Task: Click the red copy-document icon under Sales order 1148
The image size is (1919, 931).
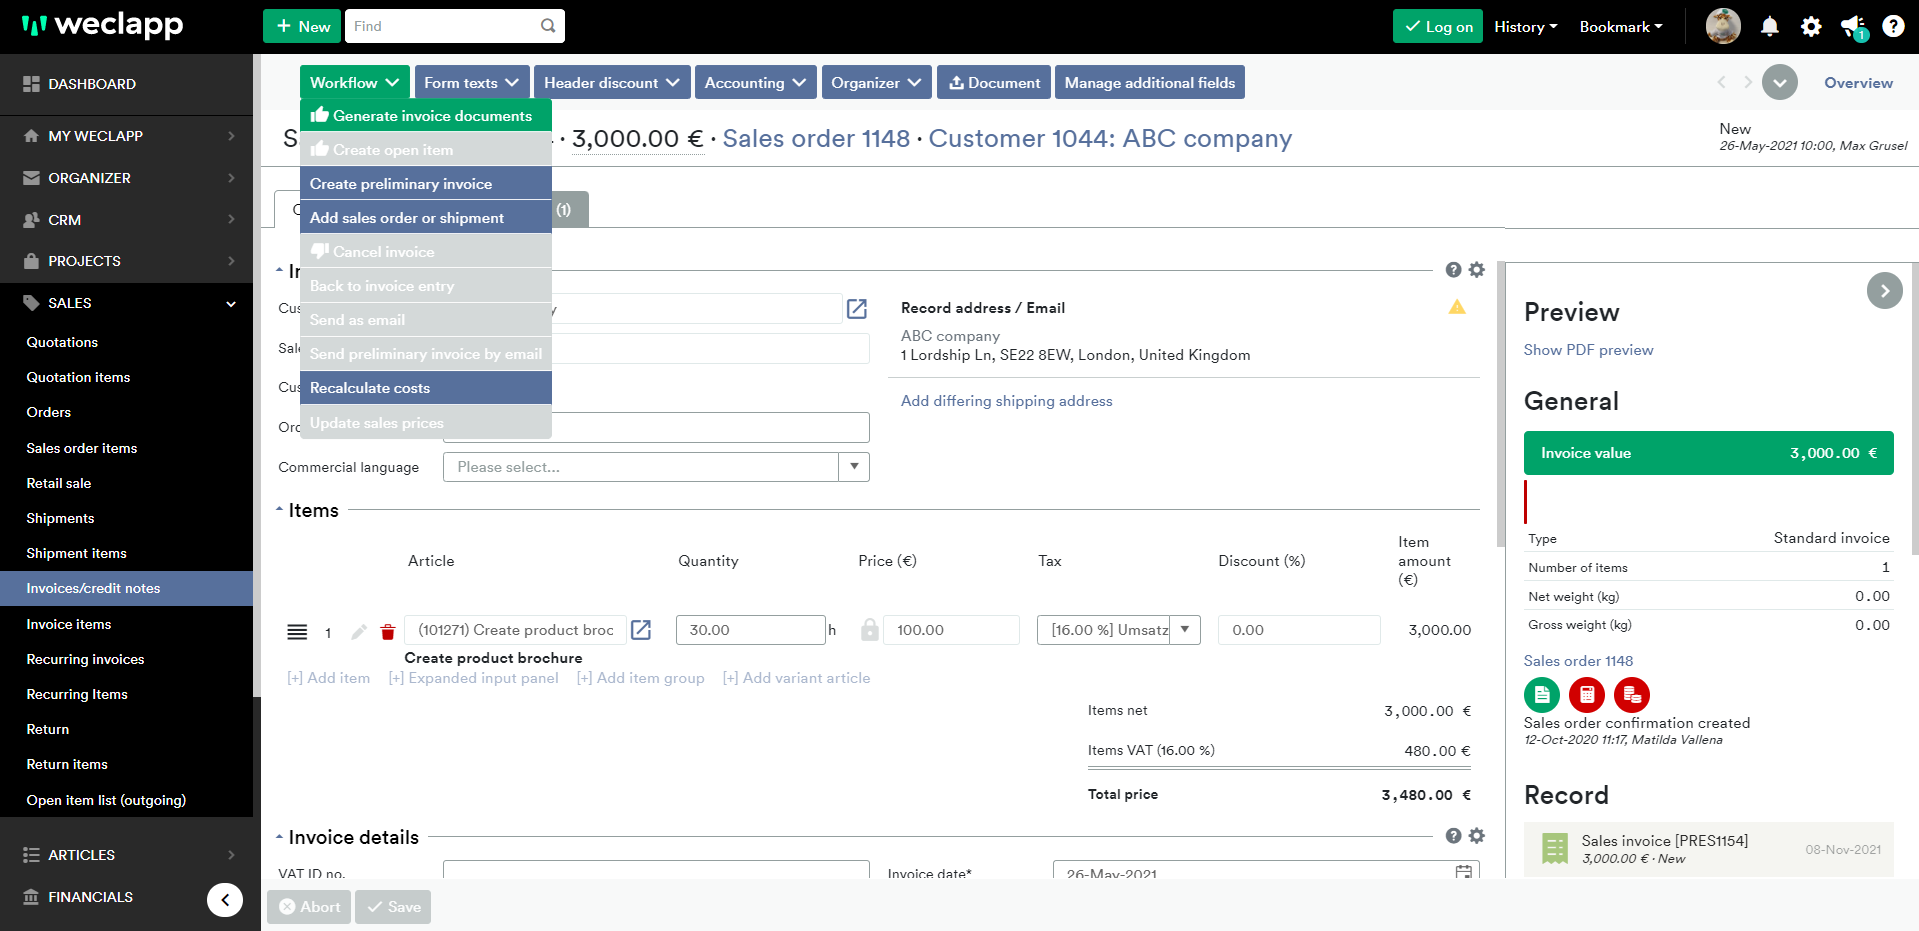Action: click(1632, 694)
